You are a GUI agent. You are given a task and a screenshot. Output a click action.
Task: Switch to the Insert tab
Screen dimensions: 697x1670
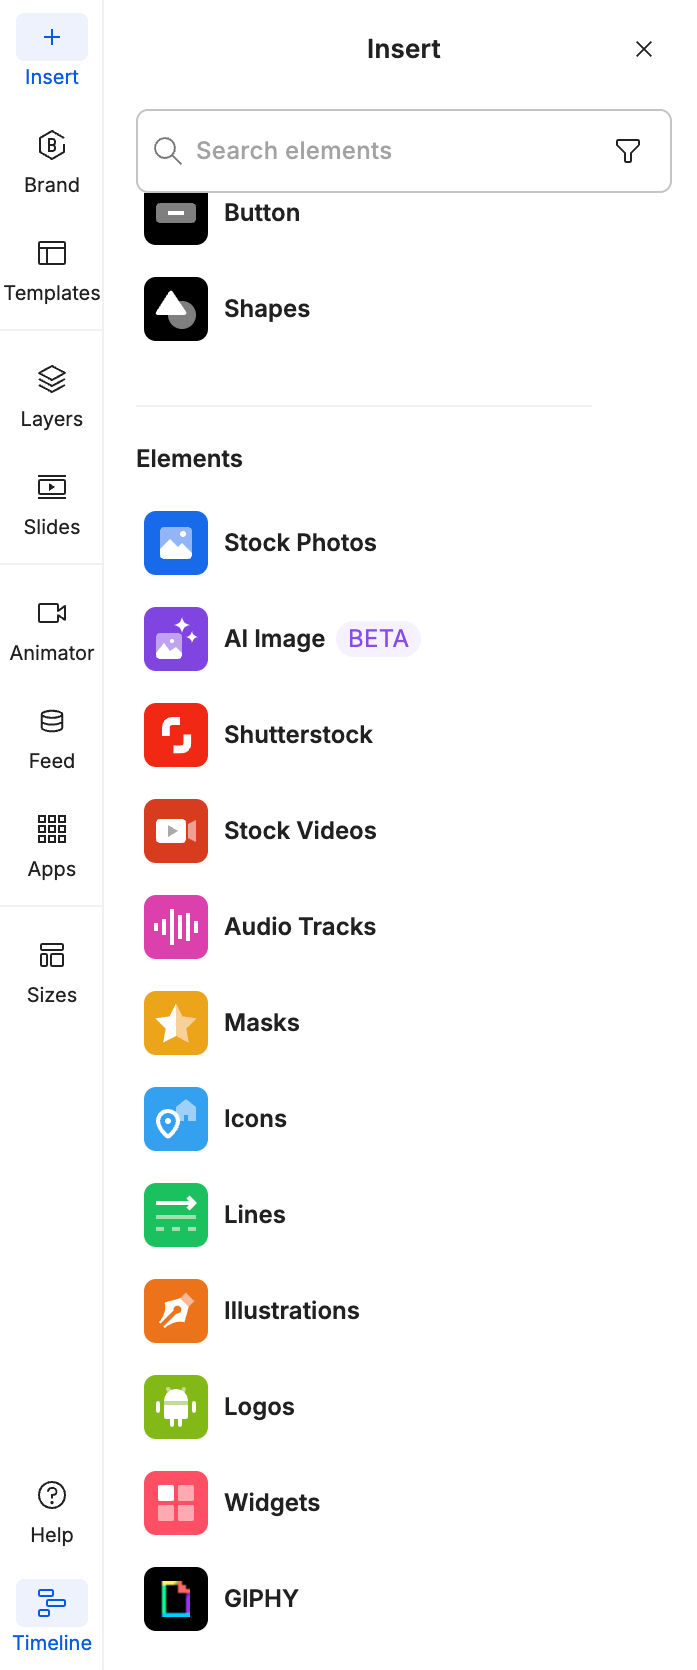pos(51,53)
